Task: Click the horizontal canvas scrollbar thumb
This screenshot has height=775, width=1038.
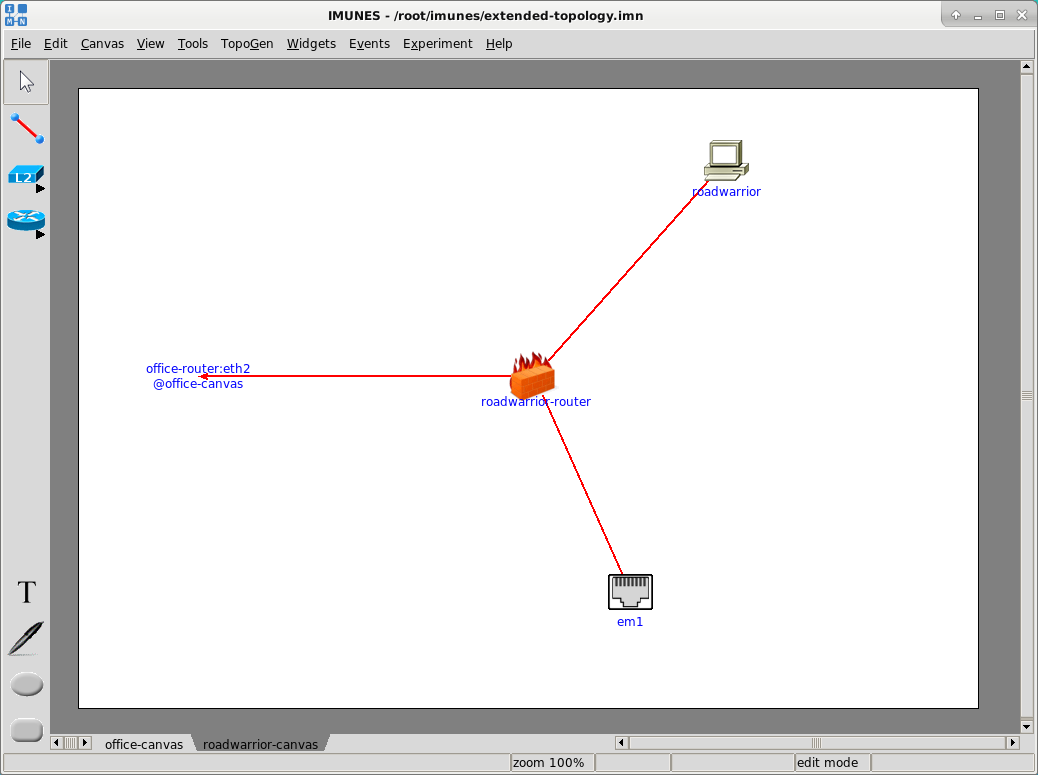Action: tap(817, 743)
